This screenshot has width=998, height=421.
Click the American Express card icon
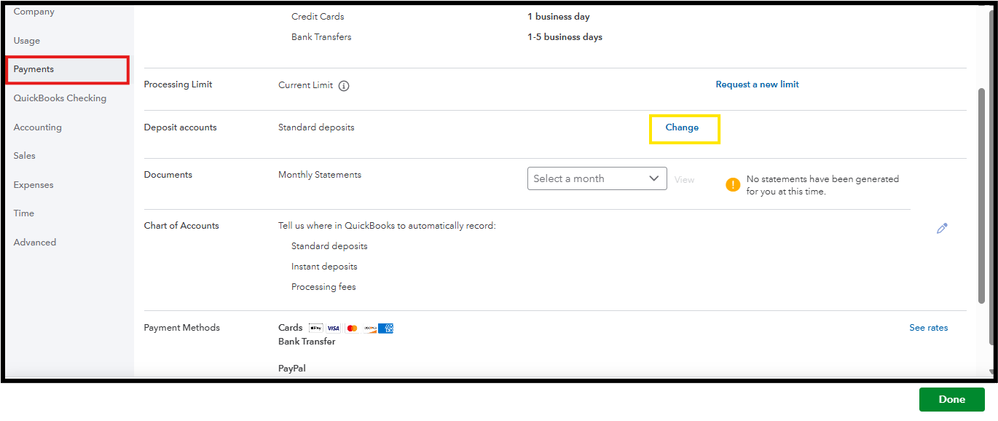(x=386, y=328)
